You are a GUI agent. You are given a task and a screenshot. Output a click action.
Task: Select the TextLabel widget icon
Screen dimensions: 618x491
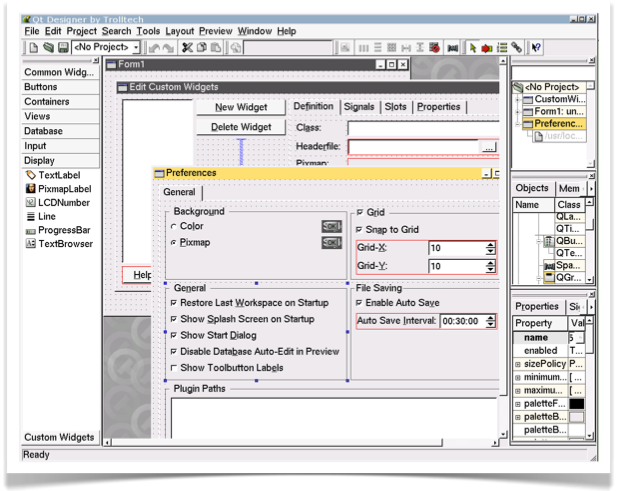pos(31,174)
